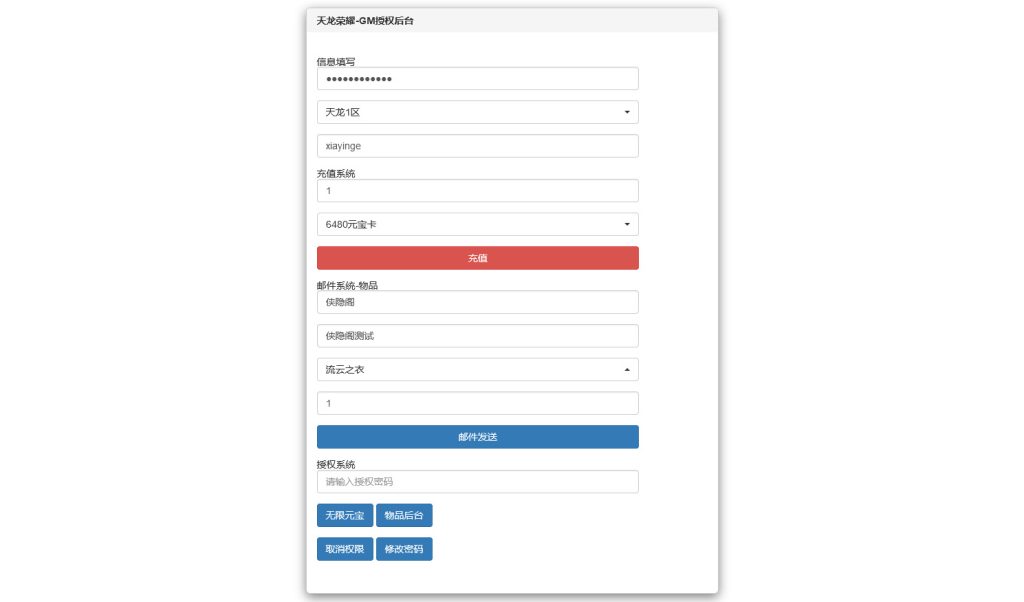Click the 充值系统 section label
The height and width of the screenshot is (602, 1024).
click(x=330, y=172)
